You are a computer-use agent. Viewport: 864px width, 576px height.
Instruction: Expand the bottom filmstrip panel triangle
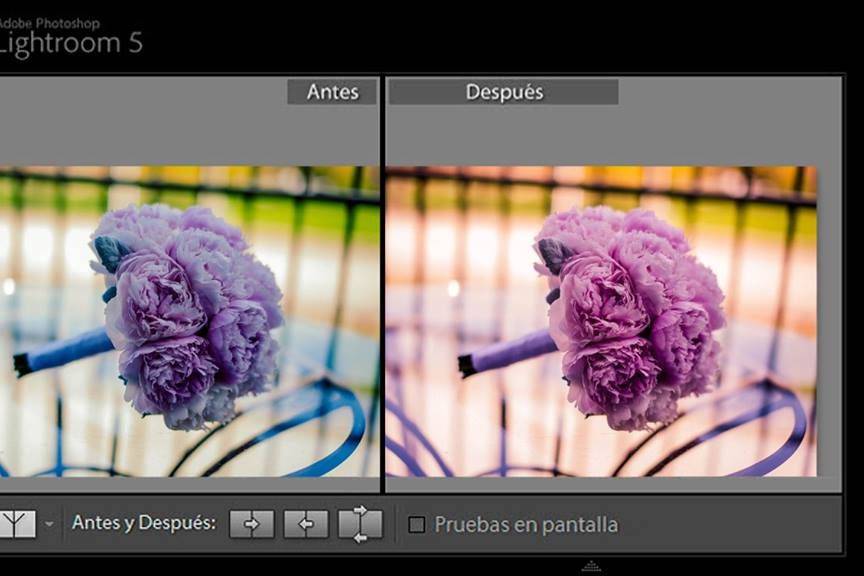click(591, 566)
